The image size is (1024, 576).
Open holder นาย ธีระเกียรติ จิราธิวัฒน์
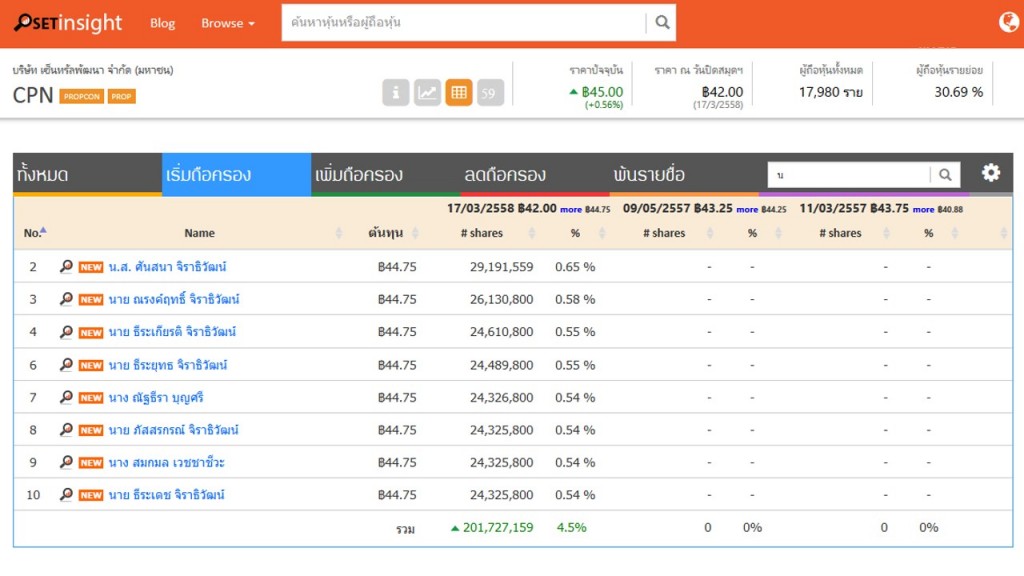click(172, 332)
